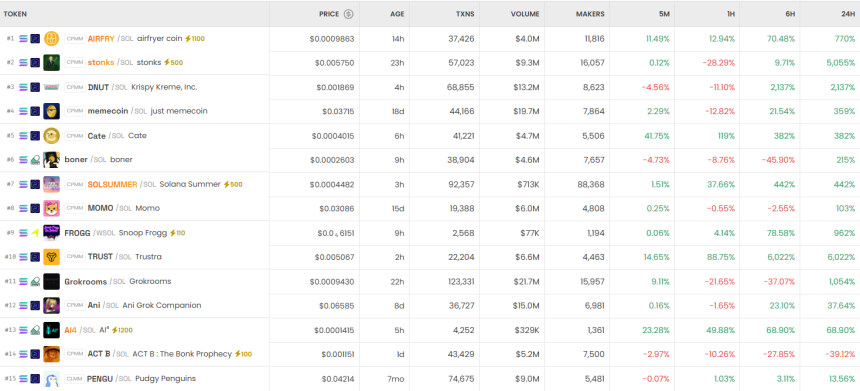Viewport: 860px width, 391px height.
Task: Select the FROGG Snoop Frogg row
Action: [x=430, y=233]
